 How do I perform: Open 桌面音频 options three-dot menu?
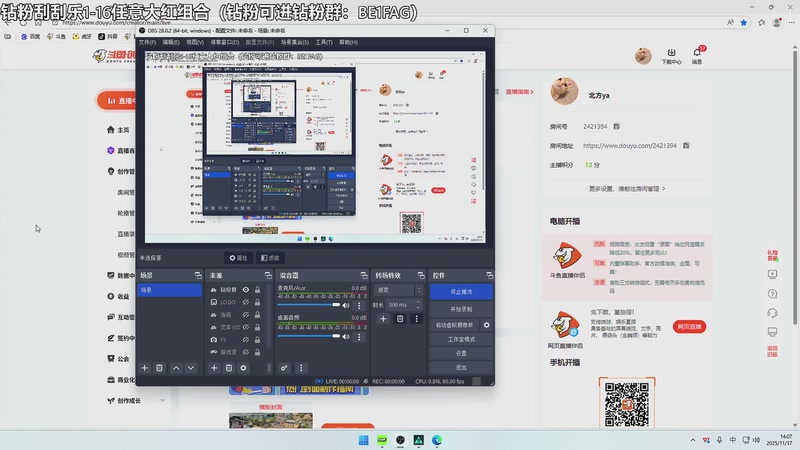click(x=359, y=337)
